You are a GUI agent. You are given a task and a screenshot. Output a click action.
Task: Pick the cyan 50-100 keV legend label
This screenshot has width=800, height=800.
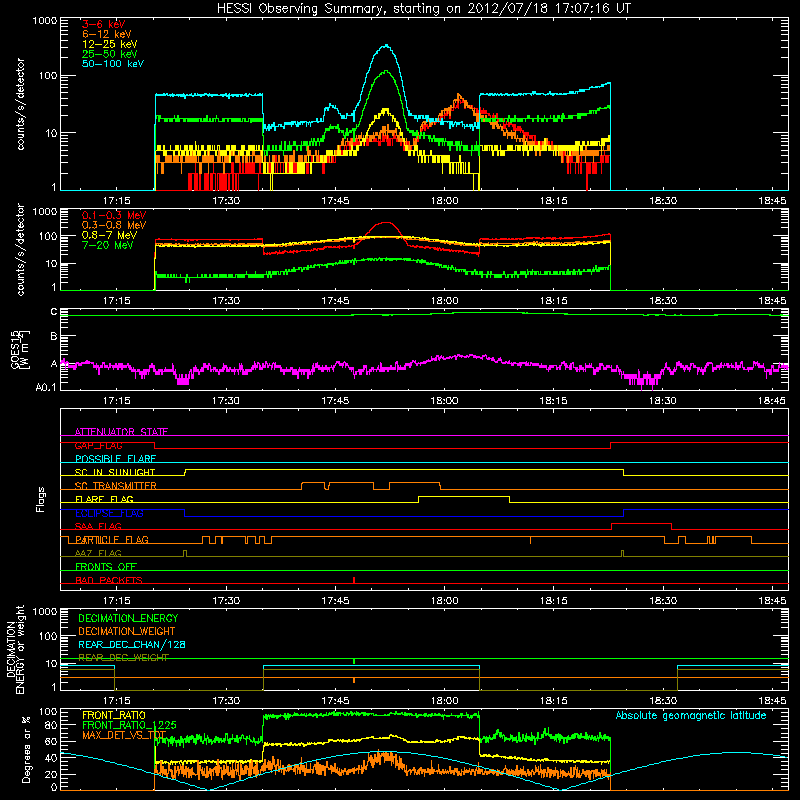coord(113,64)
